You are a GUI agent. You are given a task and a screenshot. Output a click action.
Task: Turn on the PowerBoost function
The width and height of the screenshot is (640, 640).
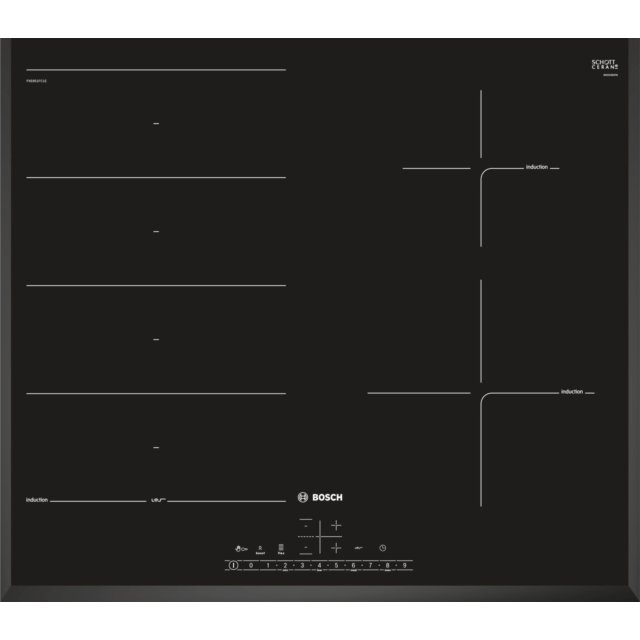pos(260,550)
